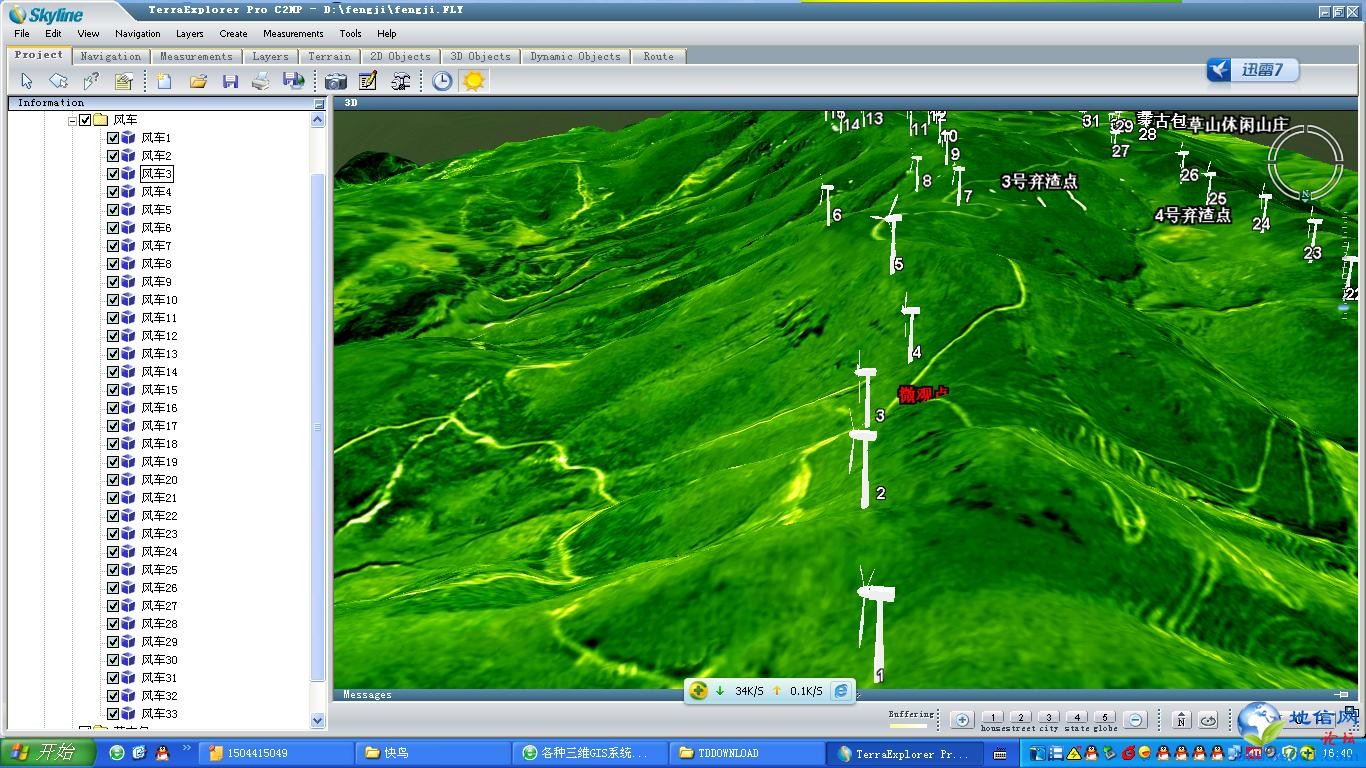Image resolution: width=1366 pixels, height=768 pixels.
Task: Click the pin button on the Messages bar
Action: [x=1342, y=694]
